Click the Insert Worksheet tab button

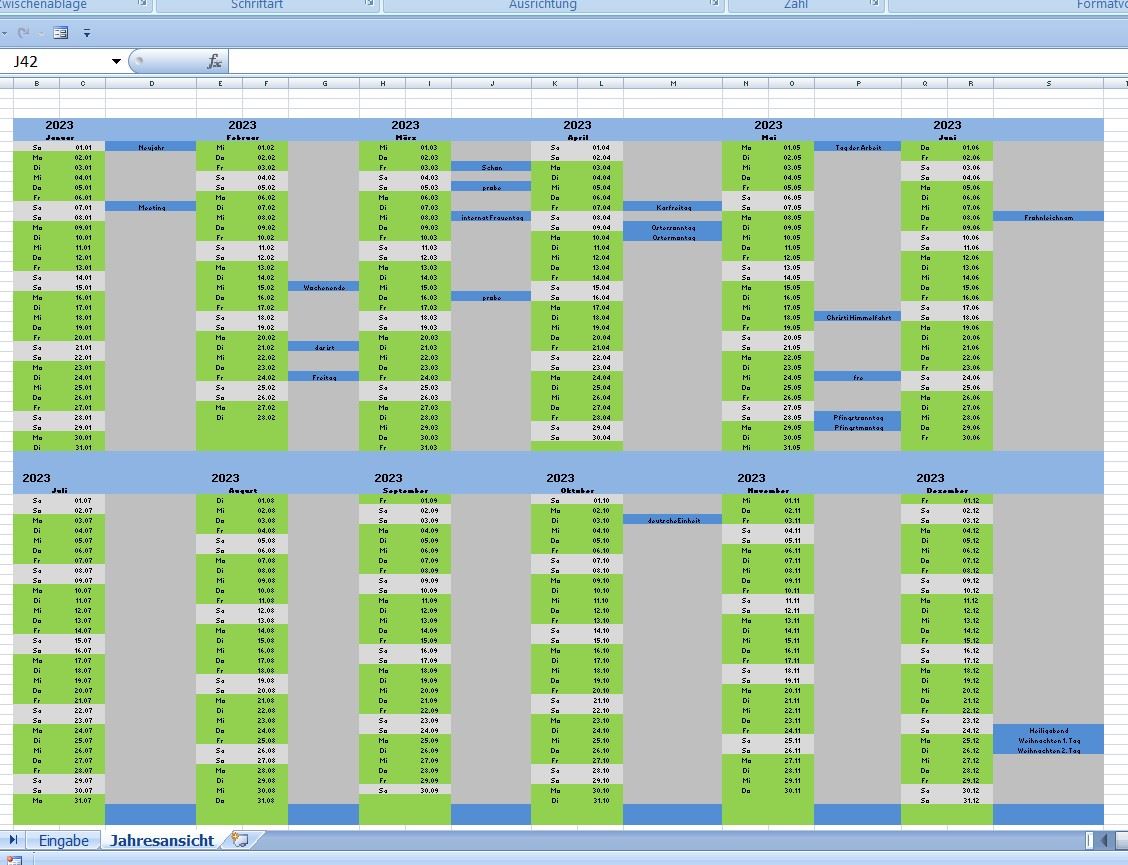click(x=238, y=841)
